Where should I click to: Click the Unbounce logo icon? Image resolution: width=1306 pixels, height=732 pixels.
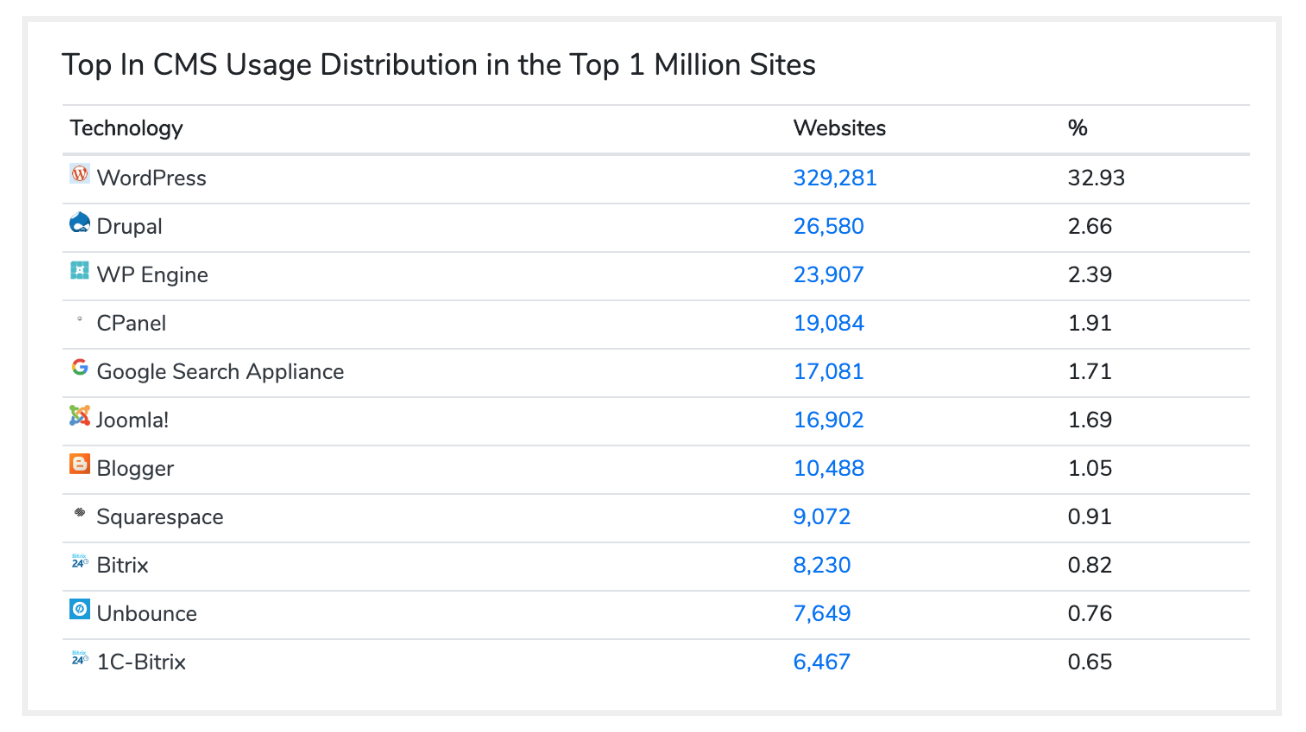coord(80,610)
